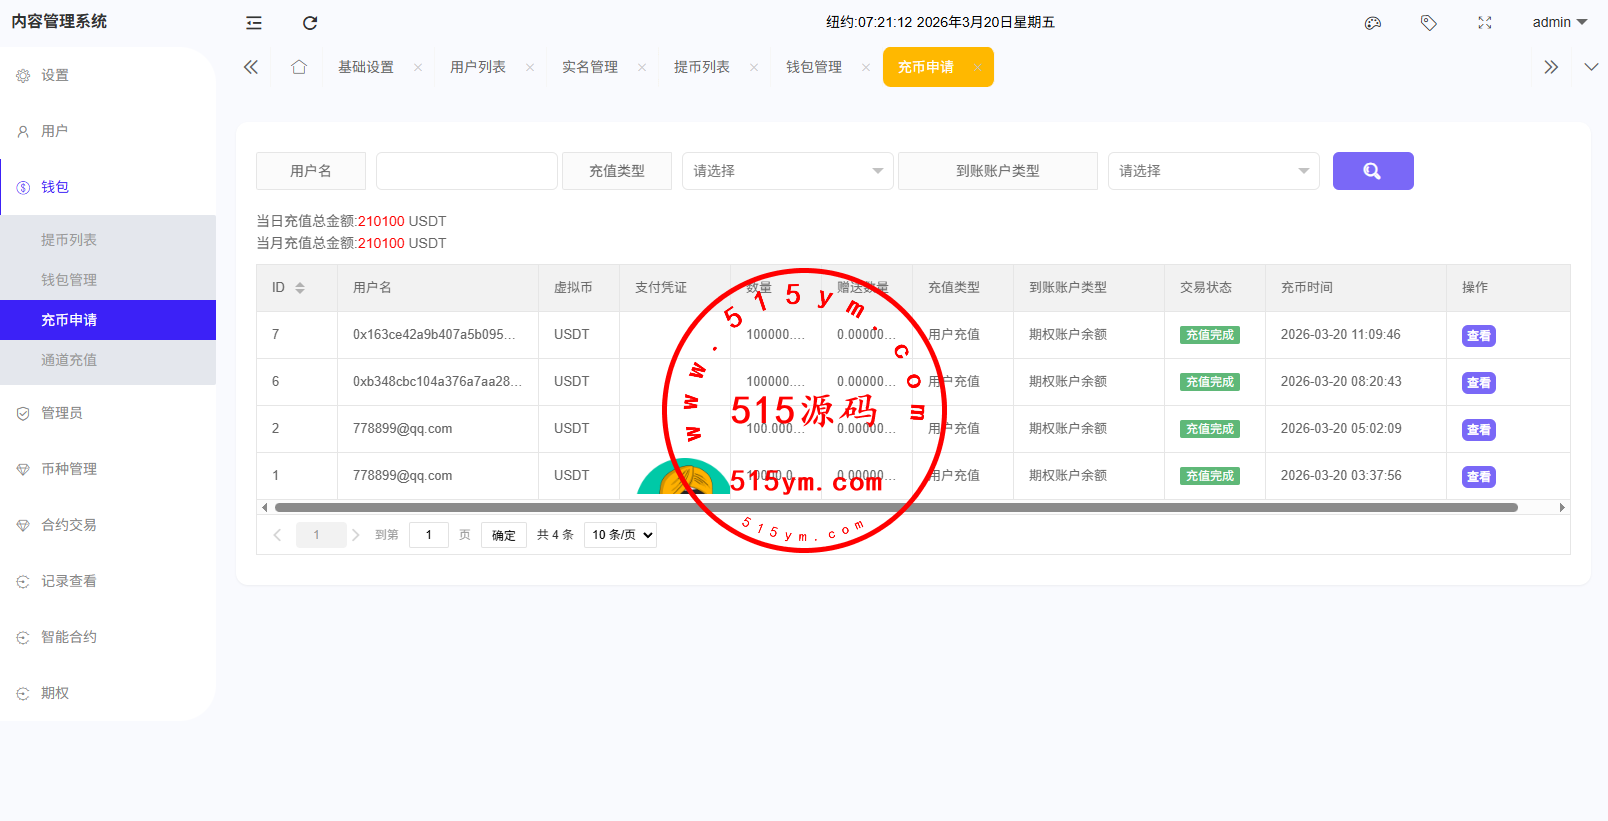Open the 充值类型 dropdown
This screenshot has height=821, width=1608.
[x=787, y=171]
